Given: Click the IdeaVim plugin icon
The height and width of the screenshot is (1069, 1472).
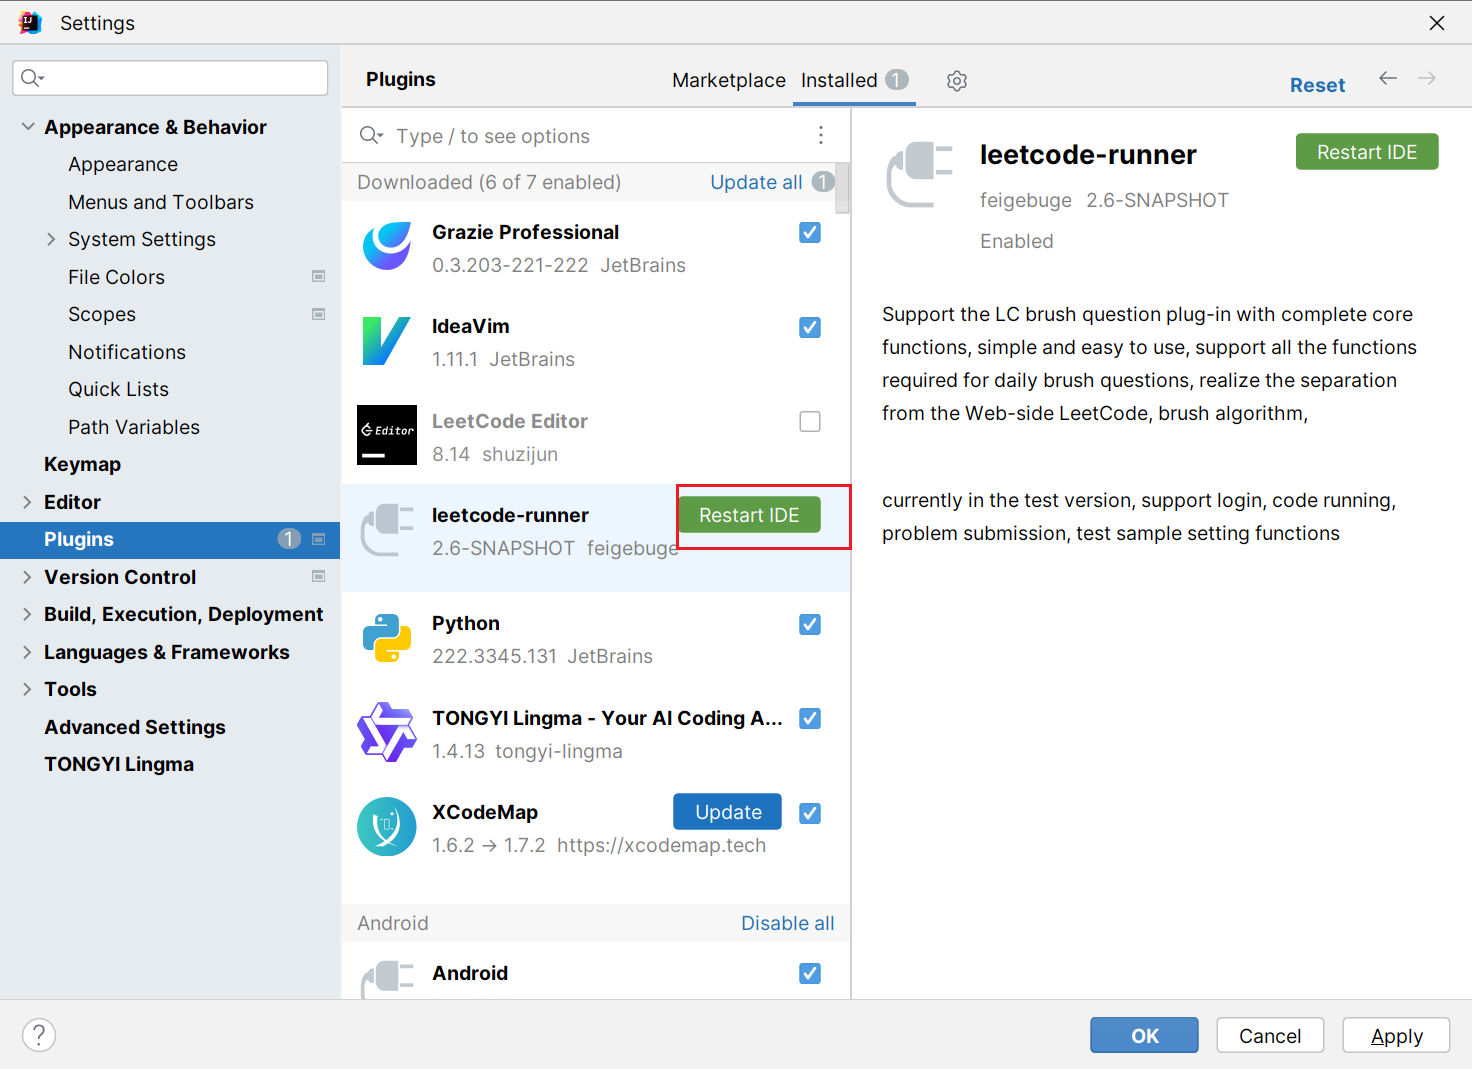Looking at the screenshot, I should click(x=387, y=341).
